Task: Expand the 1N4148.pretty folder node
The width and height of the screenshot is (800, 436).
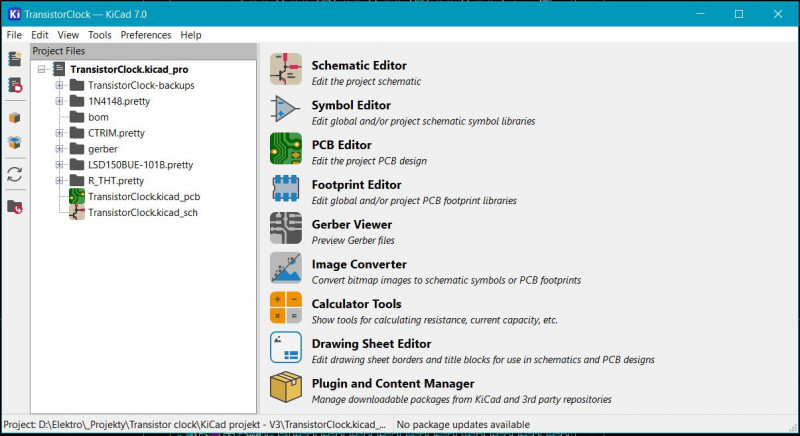Action: coord(60,101)
